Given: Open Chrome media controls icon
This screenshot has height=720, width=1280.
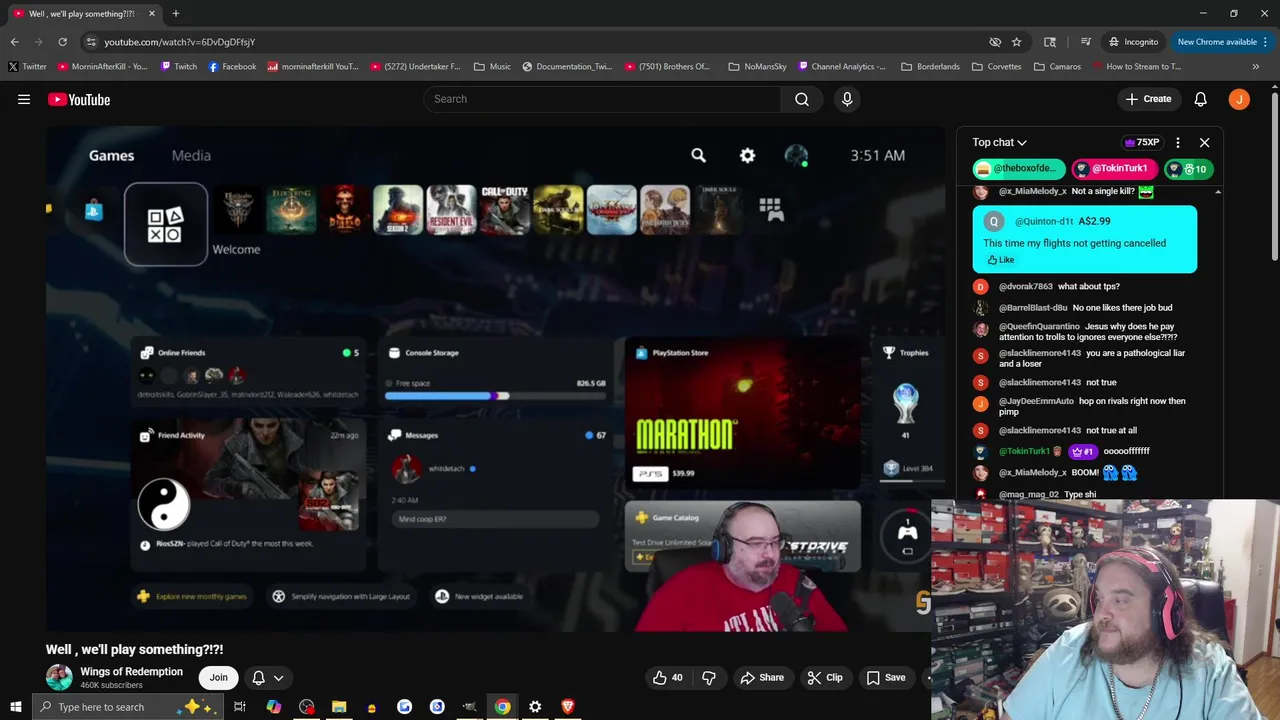Looking at the screenshot, I should tap(1086, 42).
